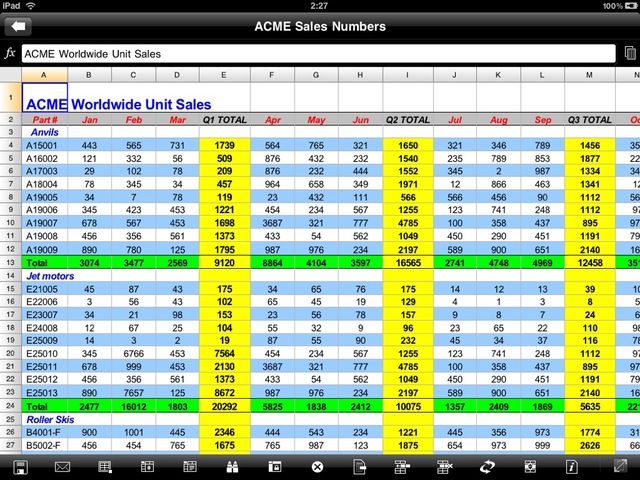Select the 'Total' label in row 13
Image resolution: width=640 pixels, height=480 pixels.
point(44,263)
